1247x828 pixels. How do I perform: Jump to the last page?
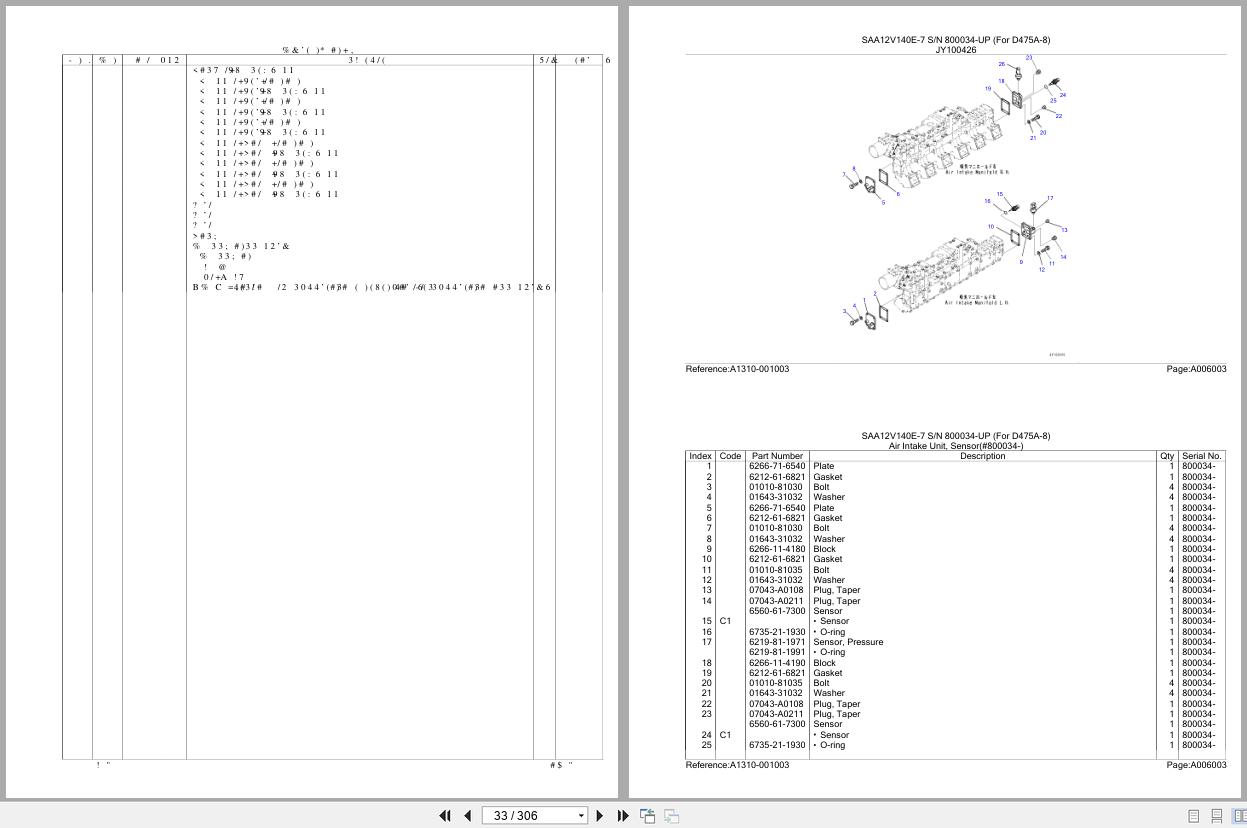pos(623,816)
